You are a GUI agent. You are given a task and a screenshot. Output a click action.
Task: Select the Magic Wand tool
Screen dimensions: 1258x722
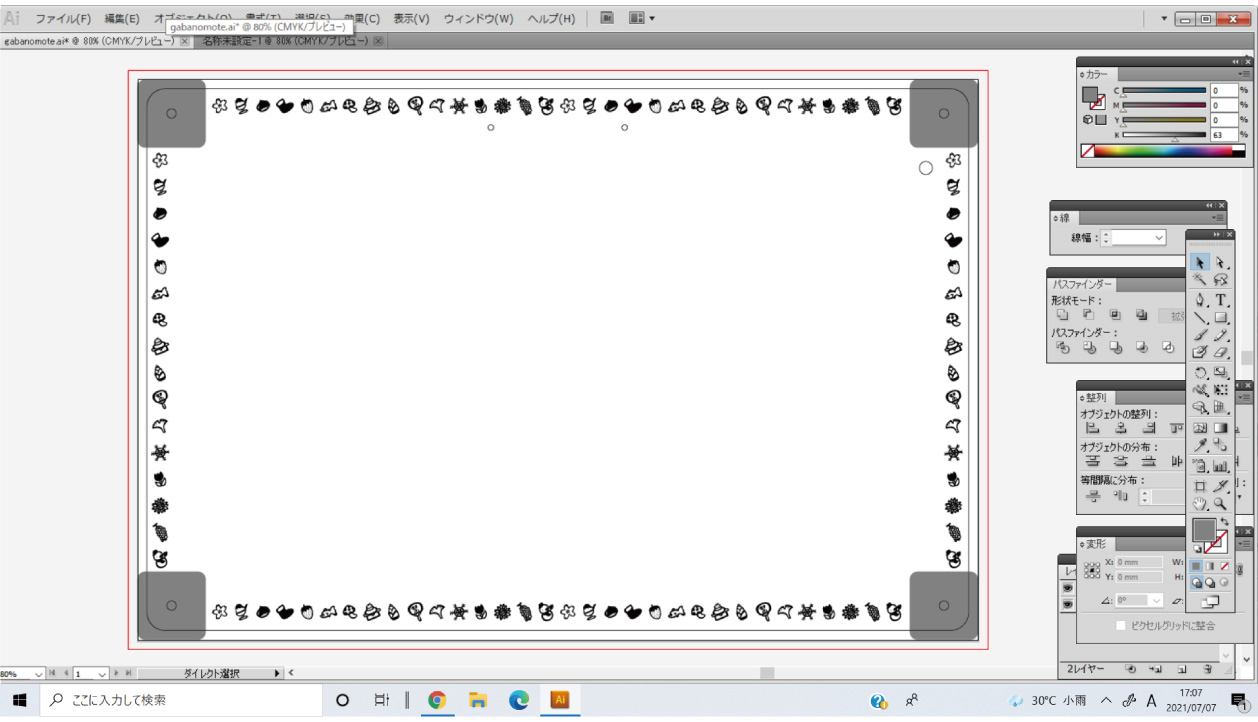click(1200, 281)
